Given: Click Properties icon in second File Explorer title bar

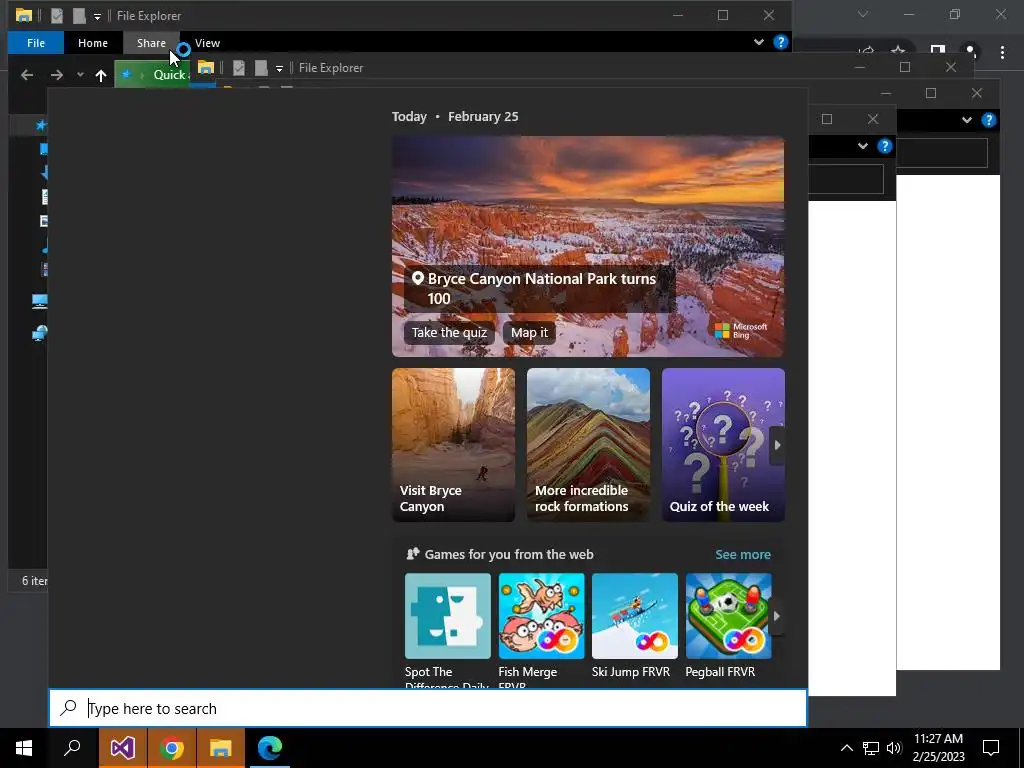Looking at the screenshot, I should (x=239, y=68).
